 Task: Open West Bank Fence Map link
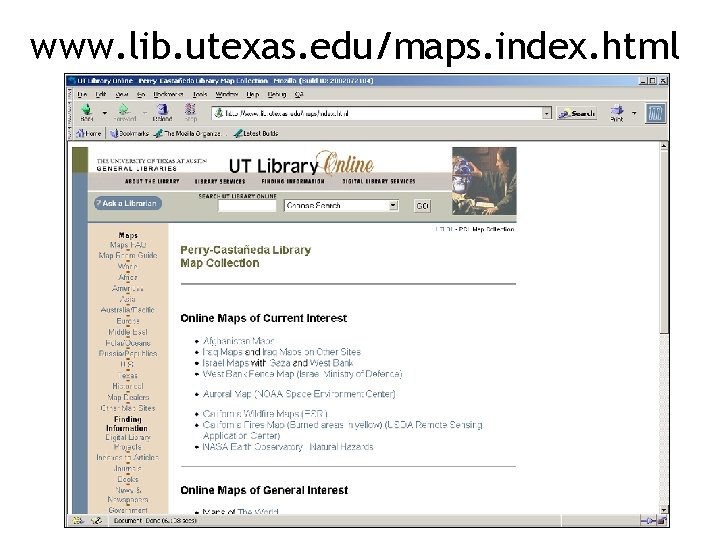[x=302, y=374]
